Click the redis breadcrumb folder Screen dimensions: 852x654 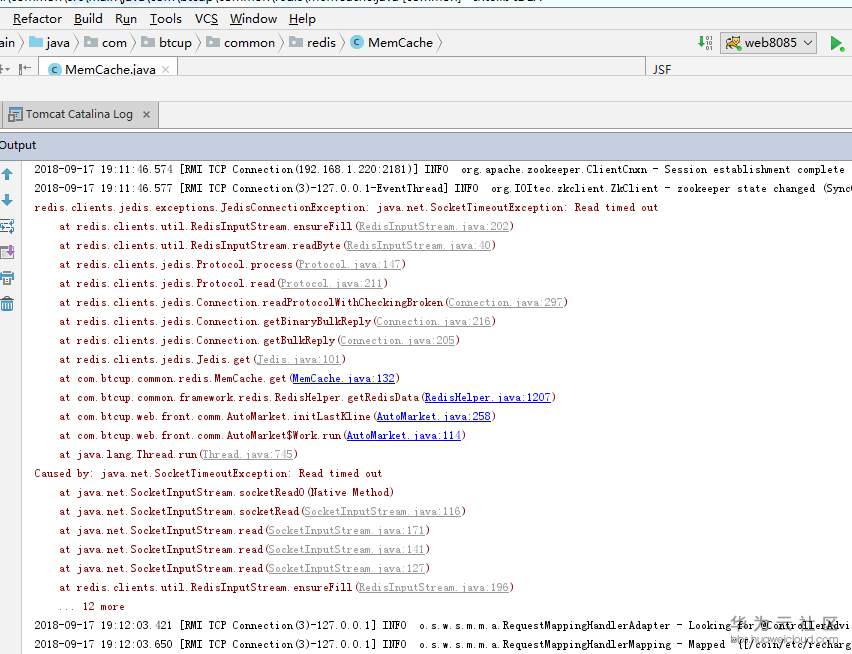(x=312, y=43)
